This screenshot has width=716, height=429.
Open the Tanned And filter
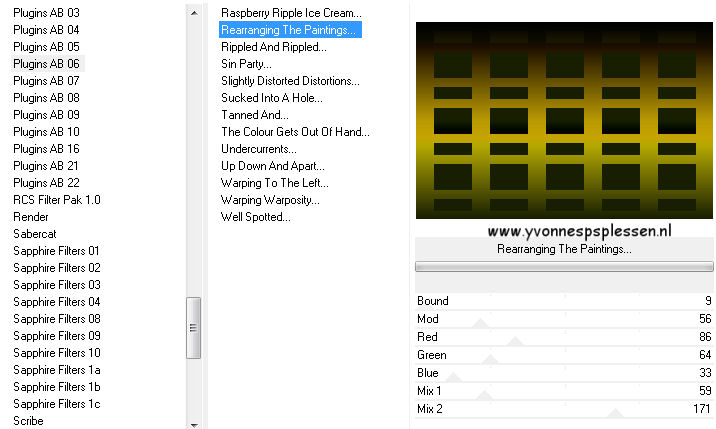coord(255,115)
